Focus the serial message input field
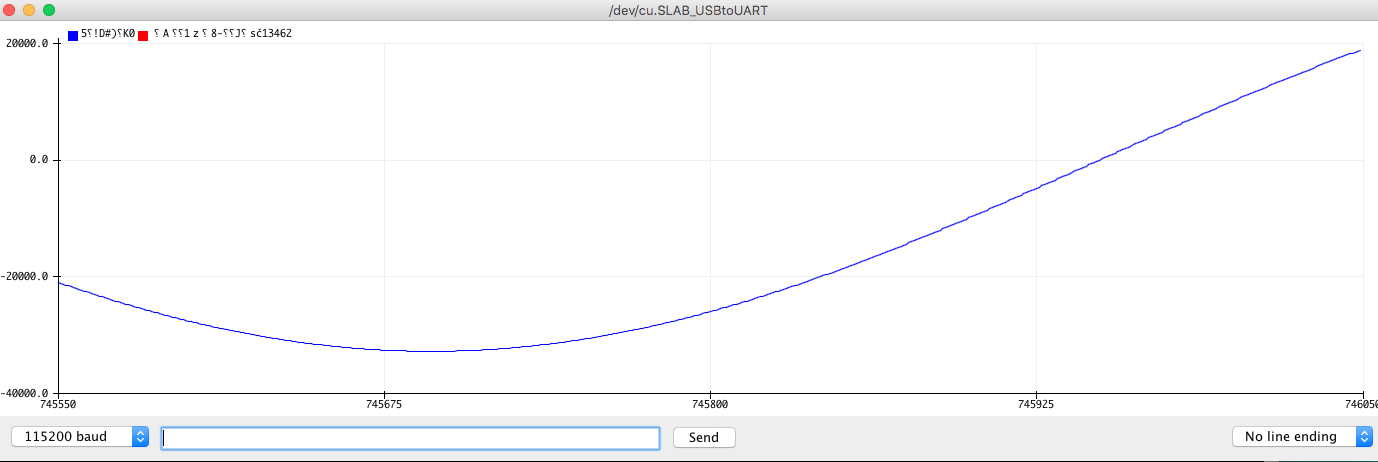1378x462 pixels. click(410, 438)
